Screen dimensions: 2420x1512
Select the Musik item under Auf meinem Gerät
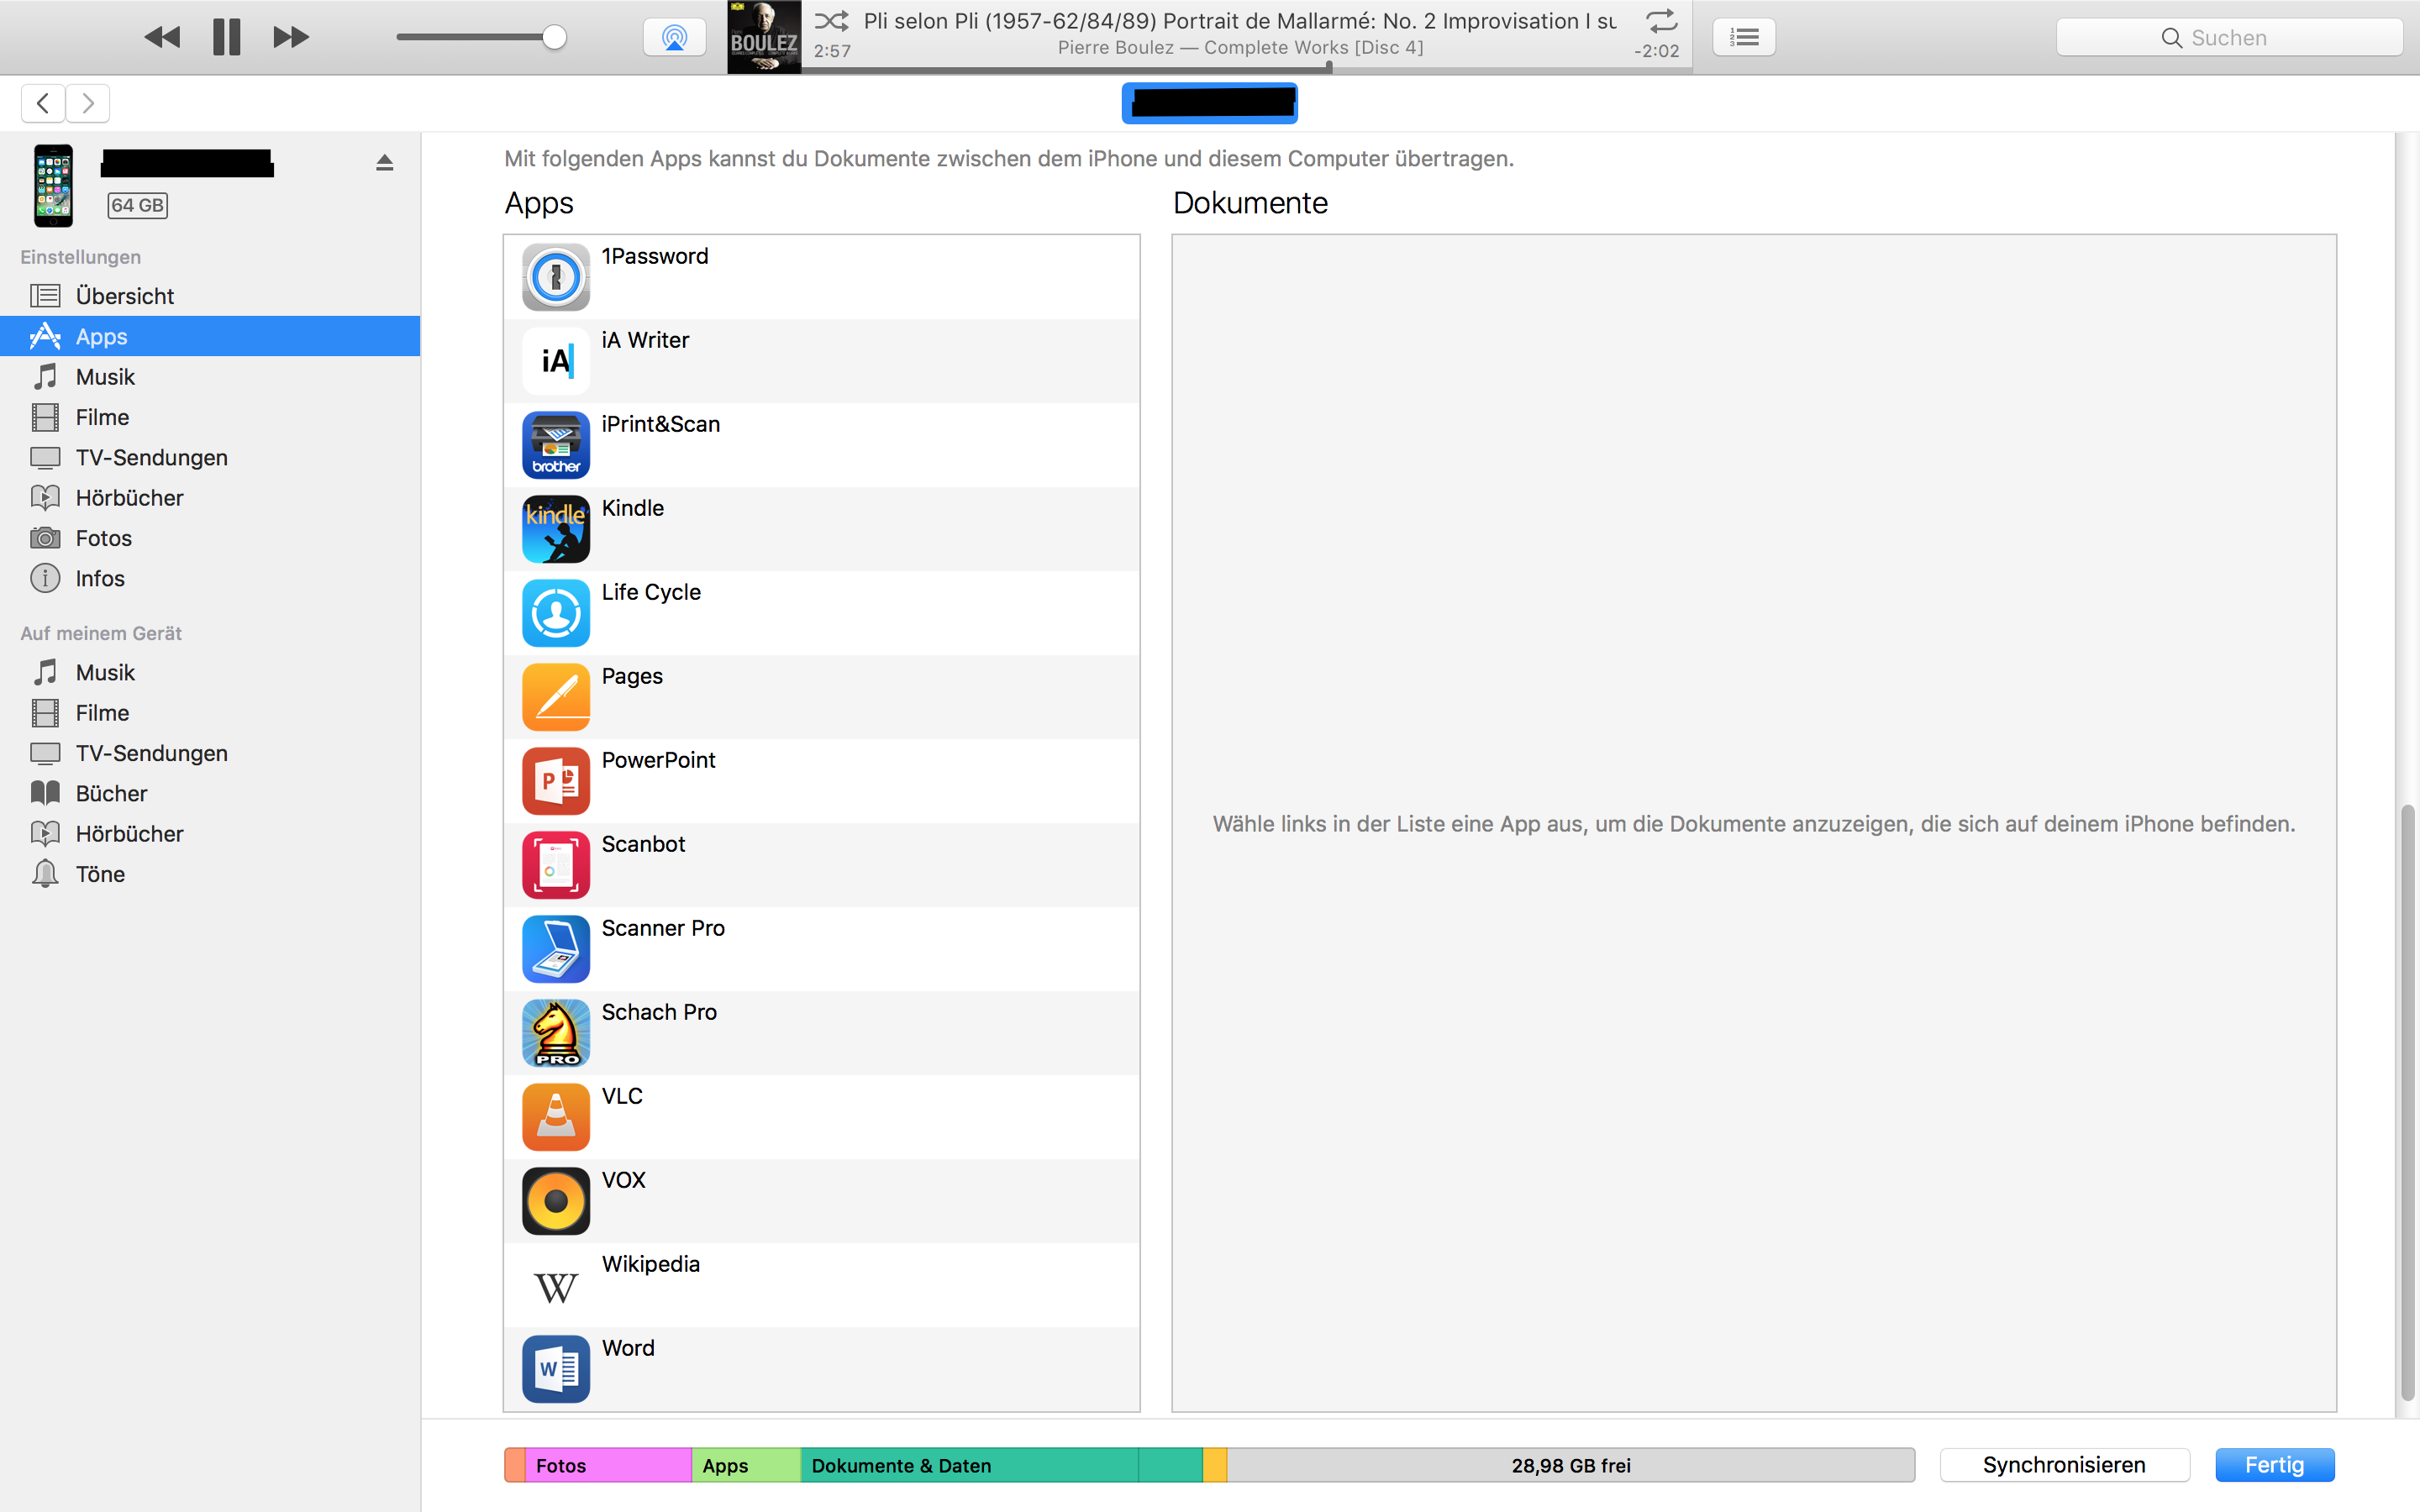[x=104, y=670]
